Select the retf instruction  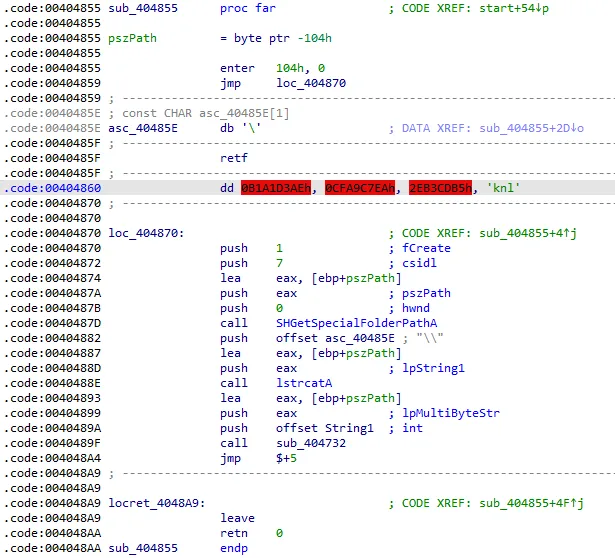pos(235,158)
